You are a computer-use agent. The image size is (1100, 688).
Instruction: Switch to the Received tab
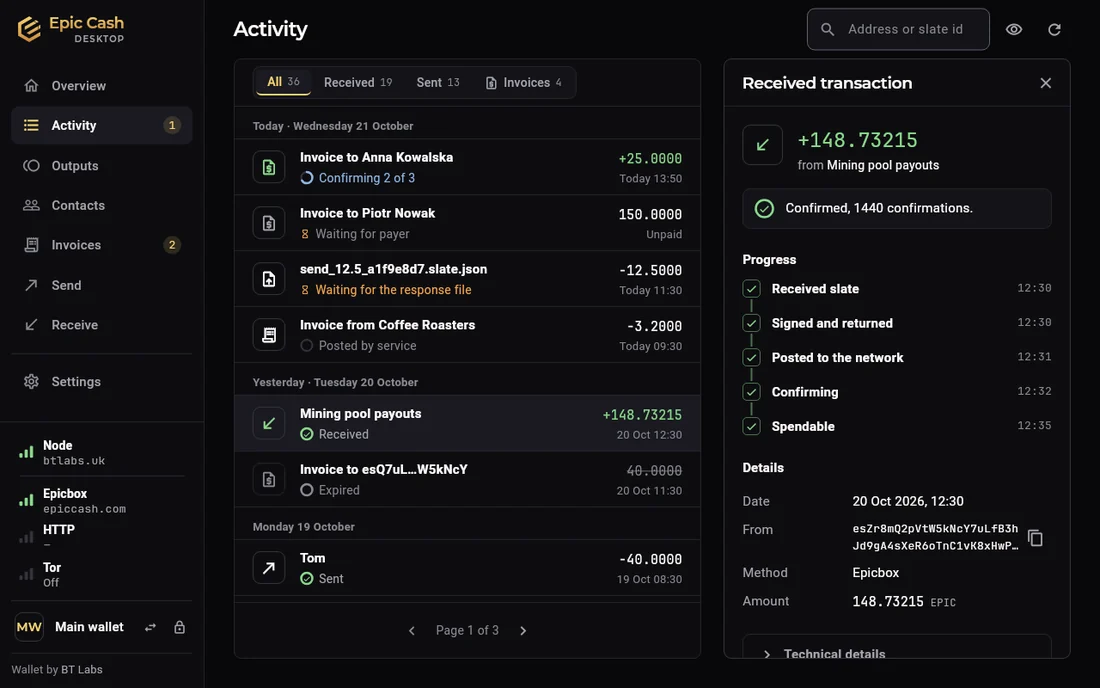click(358, 83)
